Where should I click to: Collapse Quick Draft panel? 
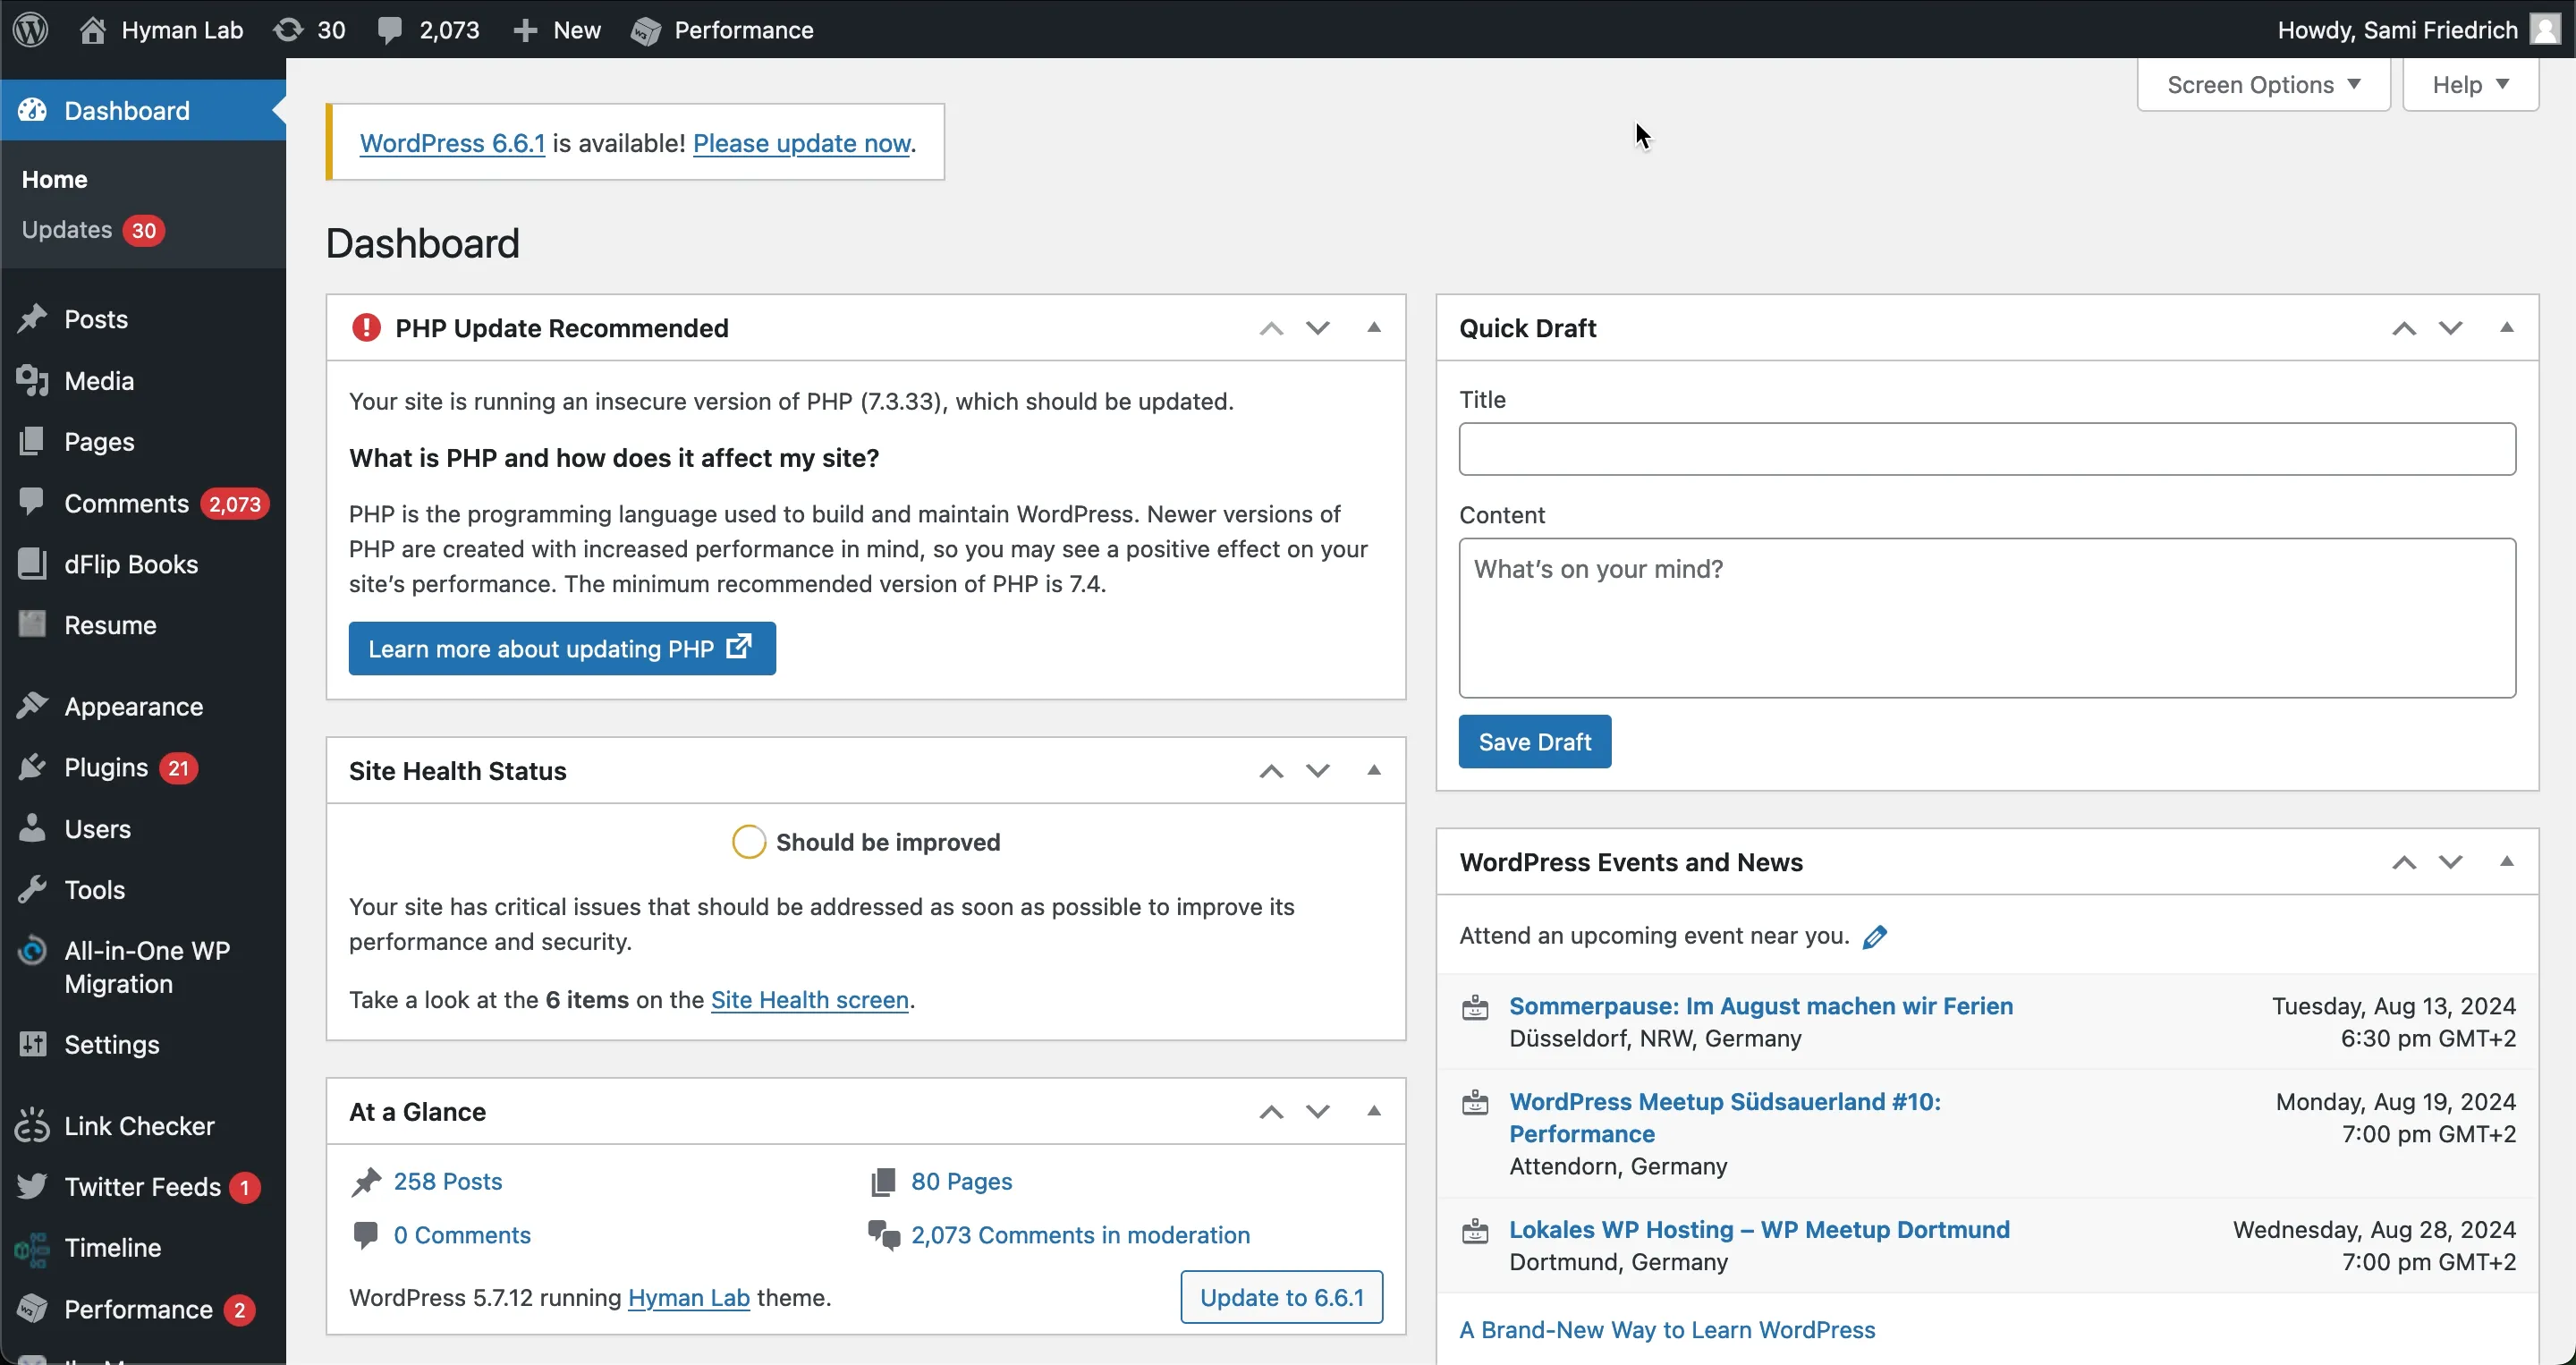[2507, 328]
